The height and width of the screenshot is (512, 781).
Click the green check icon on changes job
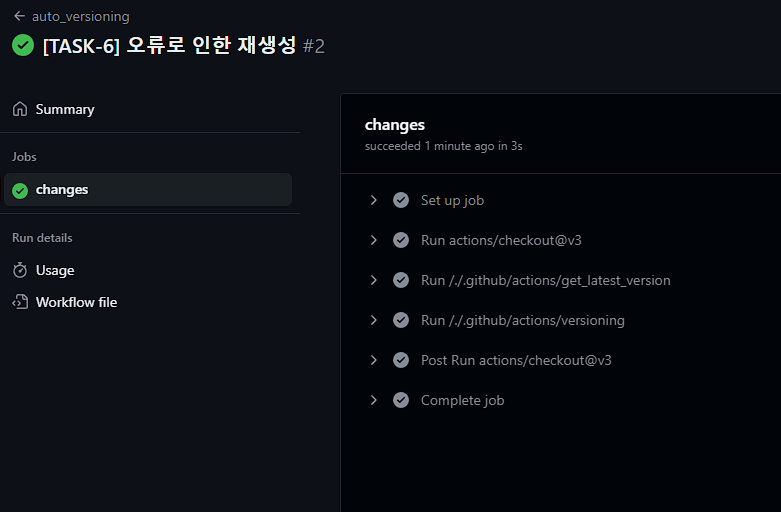point(20,190)
